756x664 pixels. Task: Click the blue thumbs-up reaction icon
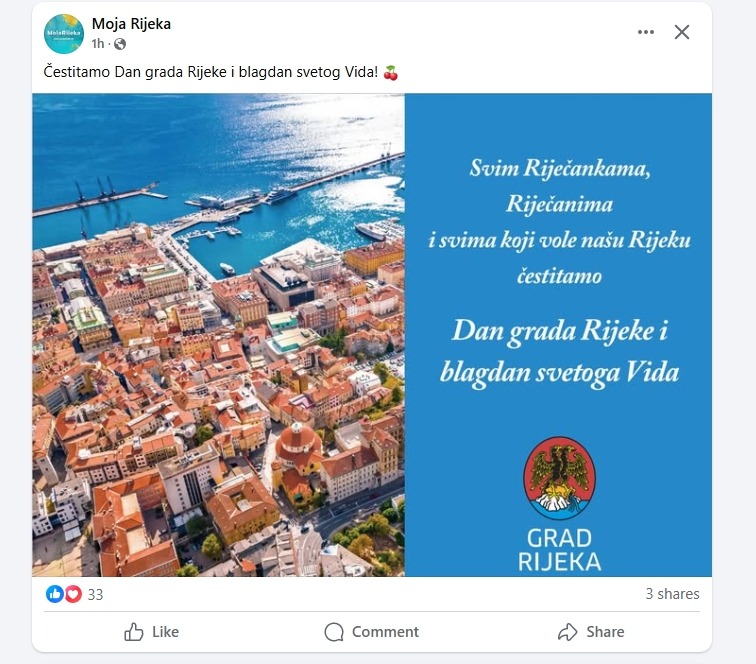(55, 594)
